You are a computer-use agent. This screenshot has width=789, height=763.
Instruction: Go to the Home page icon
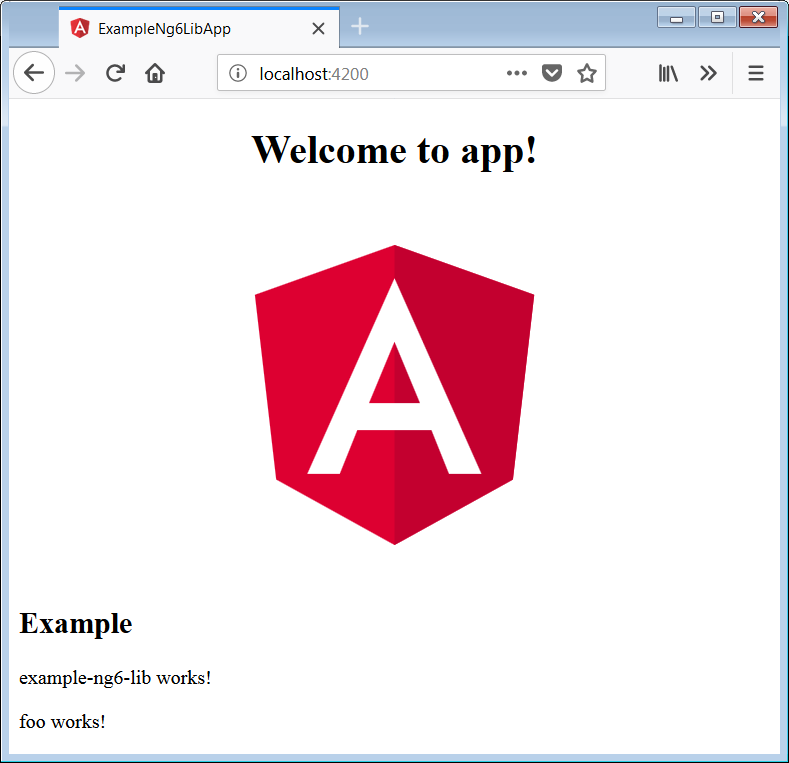[154, 73]
